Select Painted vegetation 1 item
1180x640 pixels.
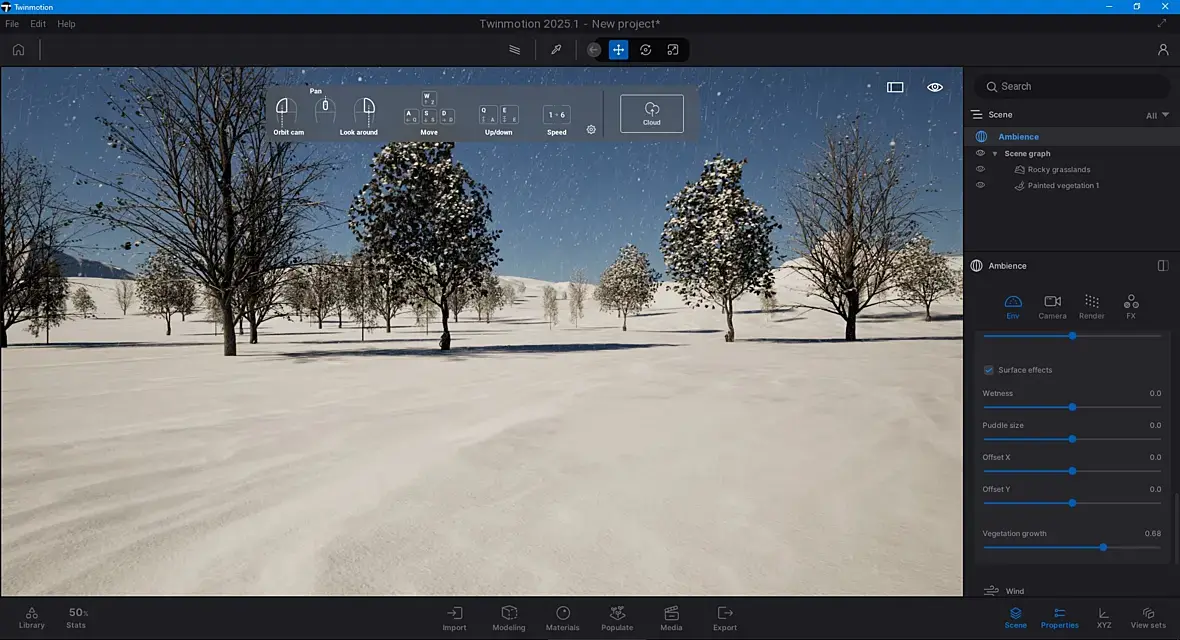point(1063,185)
